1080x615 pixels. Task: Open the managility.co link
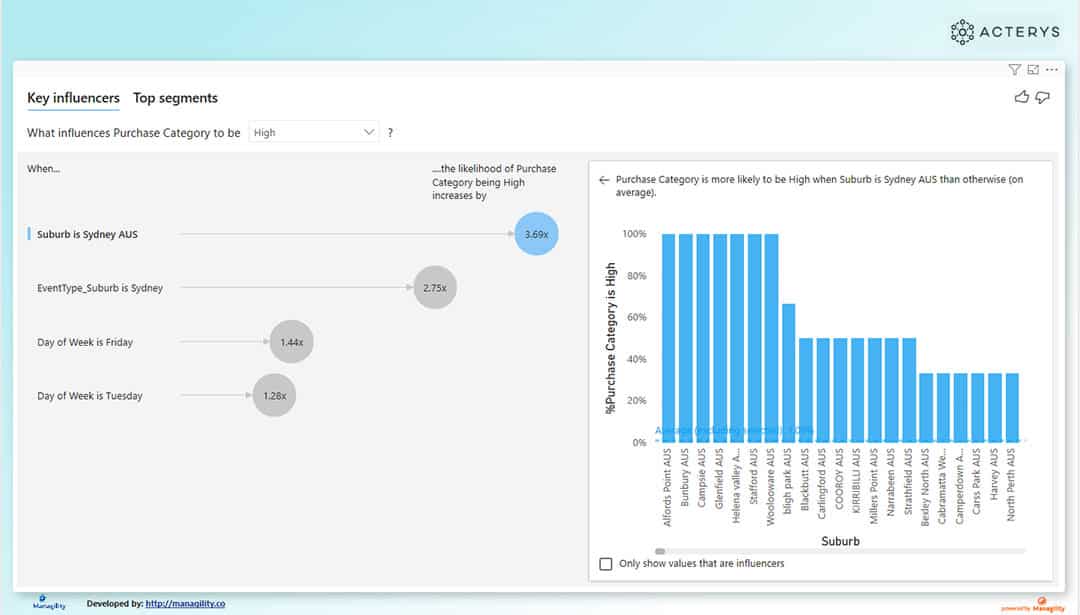185,604
